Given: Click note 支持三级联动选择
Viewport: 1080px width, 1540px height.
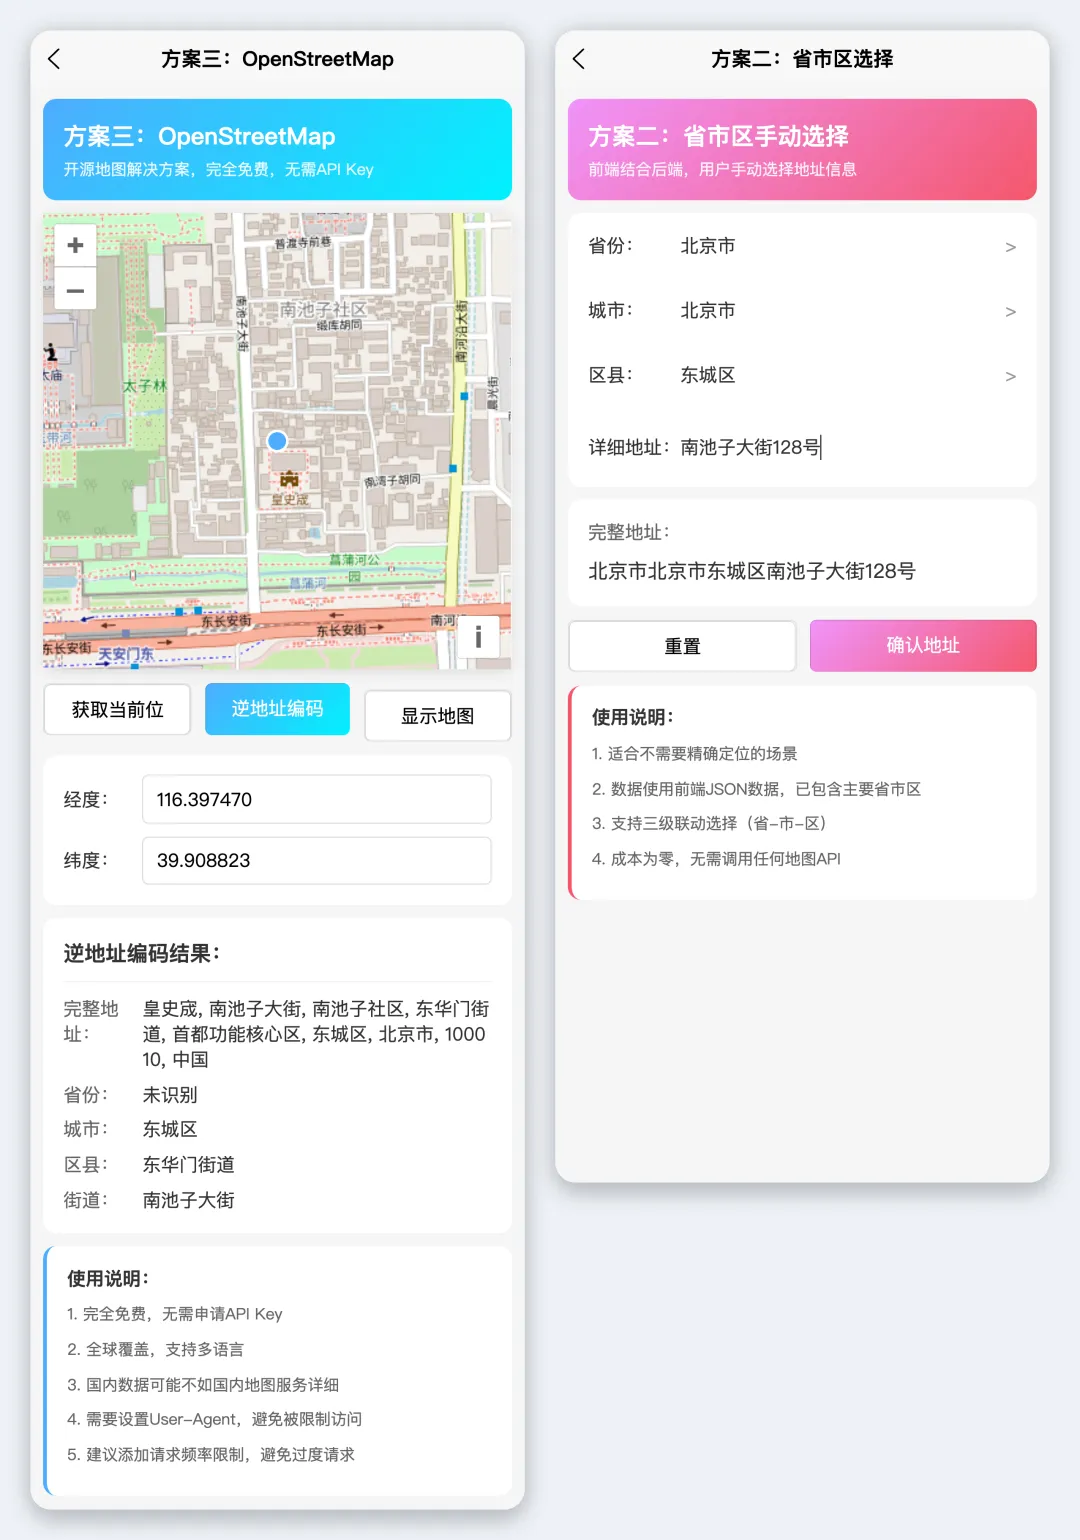Looking at the screenshot, I should (x=709, y=823).
